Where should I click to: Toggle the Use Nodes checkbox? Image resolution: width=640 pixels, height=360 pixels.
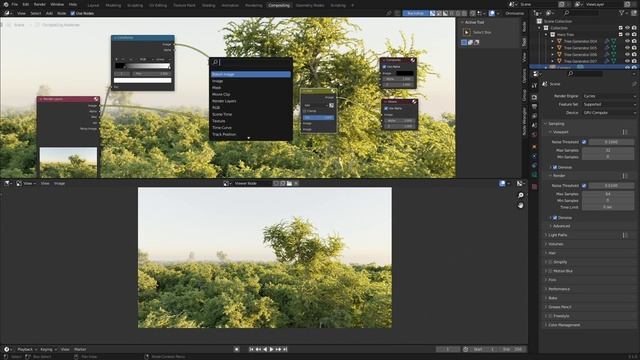[x=73, y=13]
